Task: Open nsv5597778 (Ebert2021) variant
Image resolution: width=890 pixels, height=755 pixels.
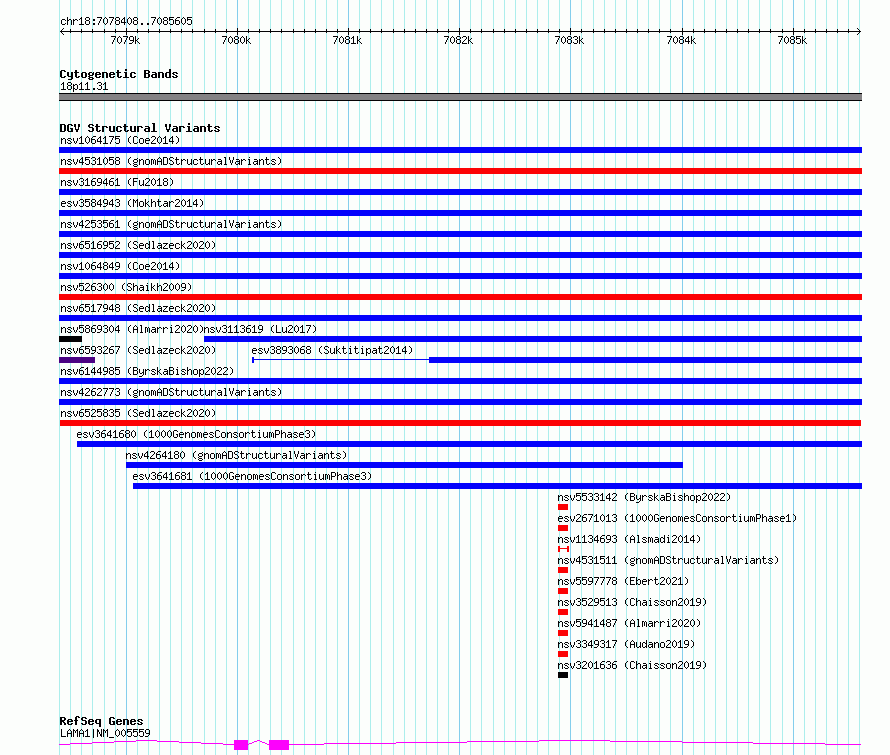Action: click(x=623, y=581)
